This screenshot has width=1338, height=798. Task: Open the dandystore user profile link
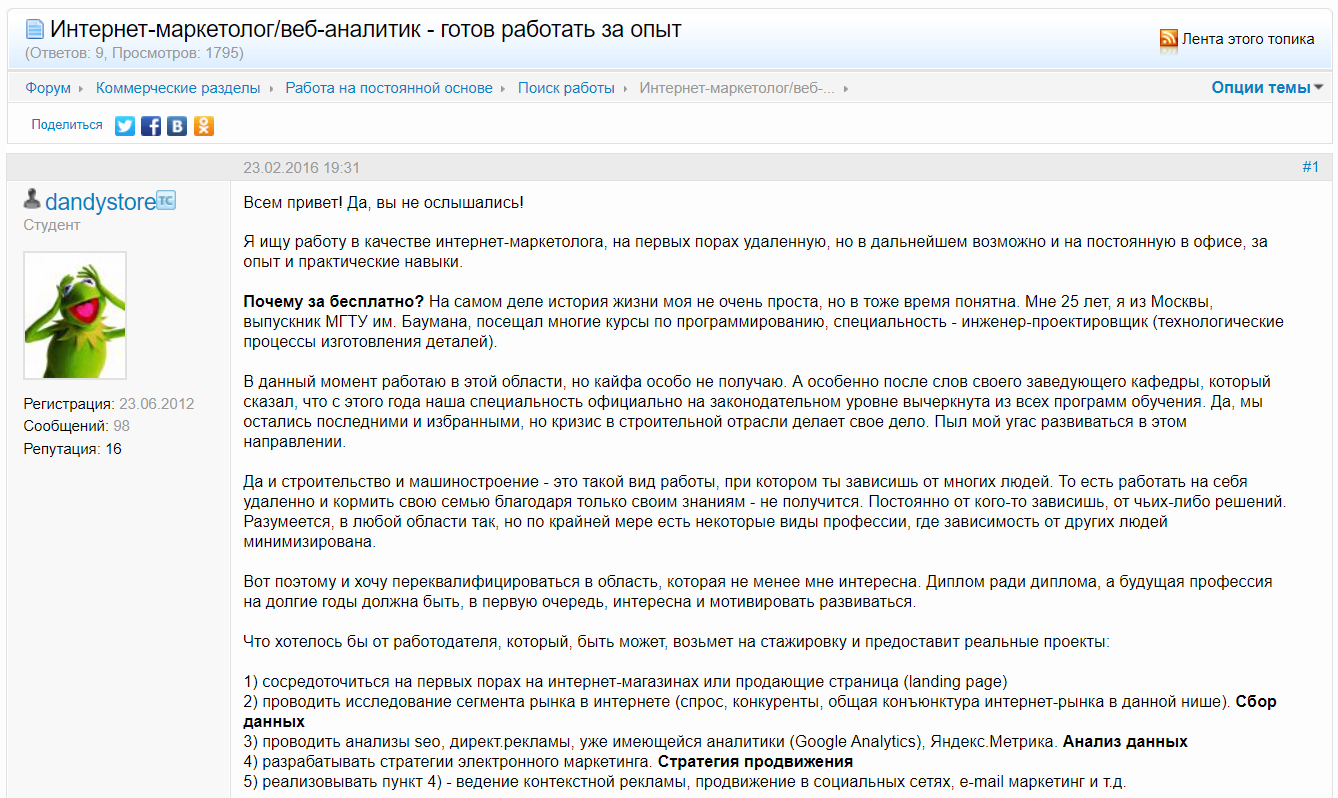pyautogui.click(x=100, y=201)
